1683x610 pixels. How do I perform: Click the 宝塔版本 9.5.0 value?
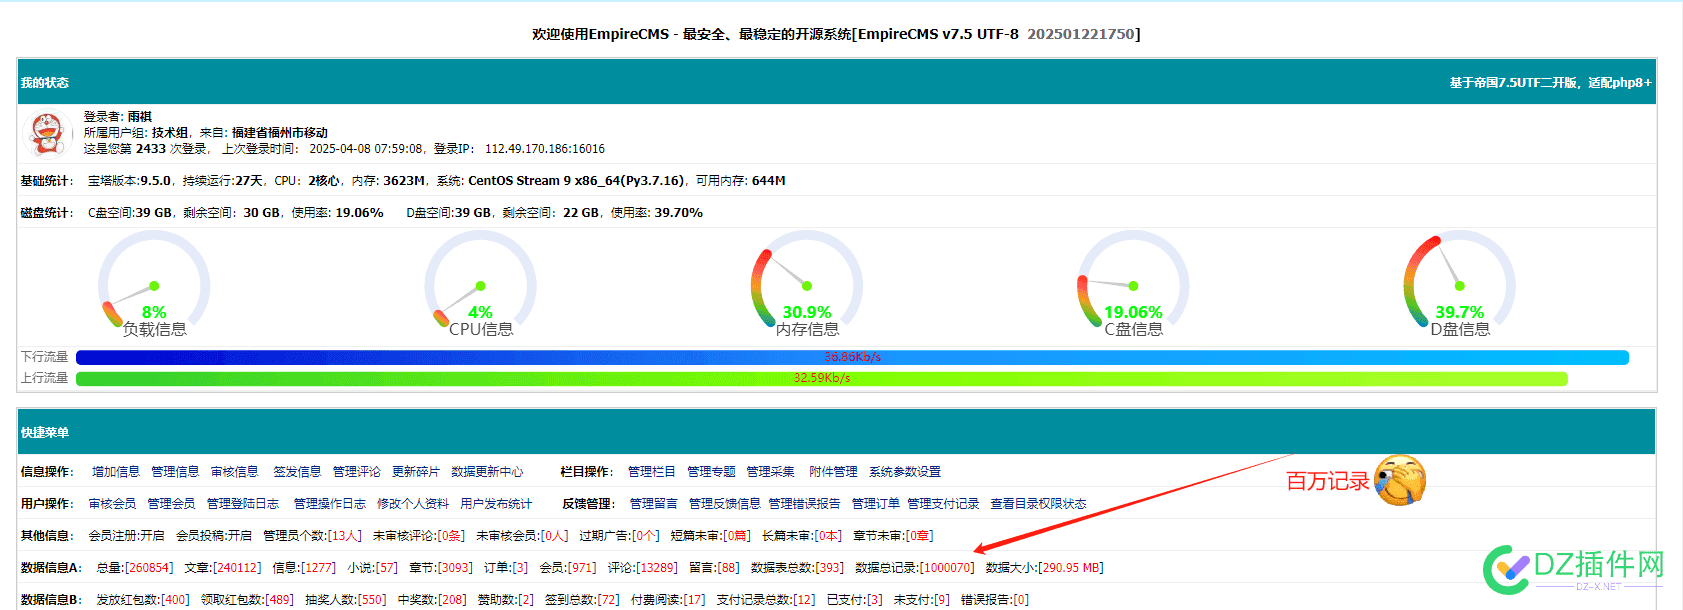point(155,181)
